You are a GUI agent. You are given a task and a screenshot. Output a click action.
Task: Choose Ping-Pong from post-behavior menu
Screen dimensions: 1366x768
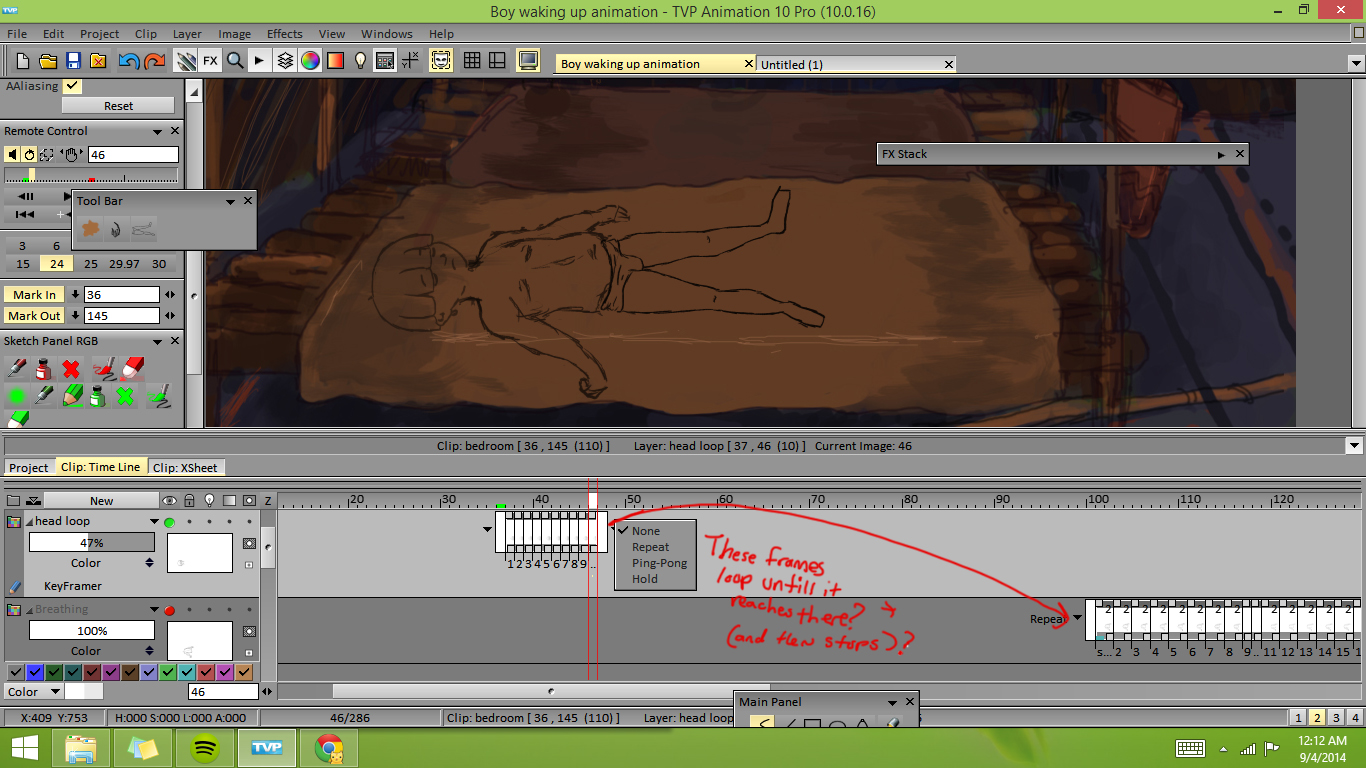(660, 563)
